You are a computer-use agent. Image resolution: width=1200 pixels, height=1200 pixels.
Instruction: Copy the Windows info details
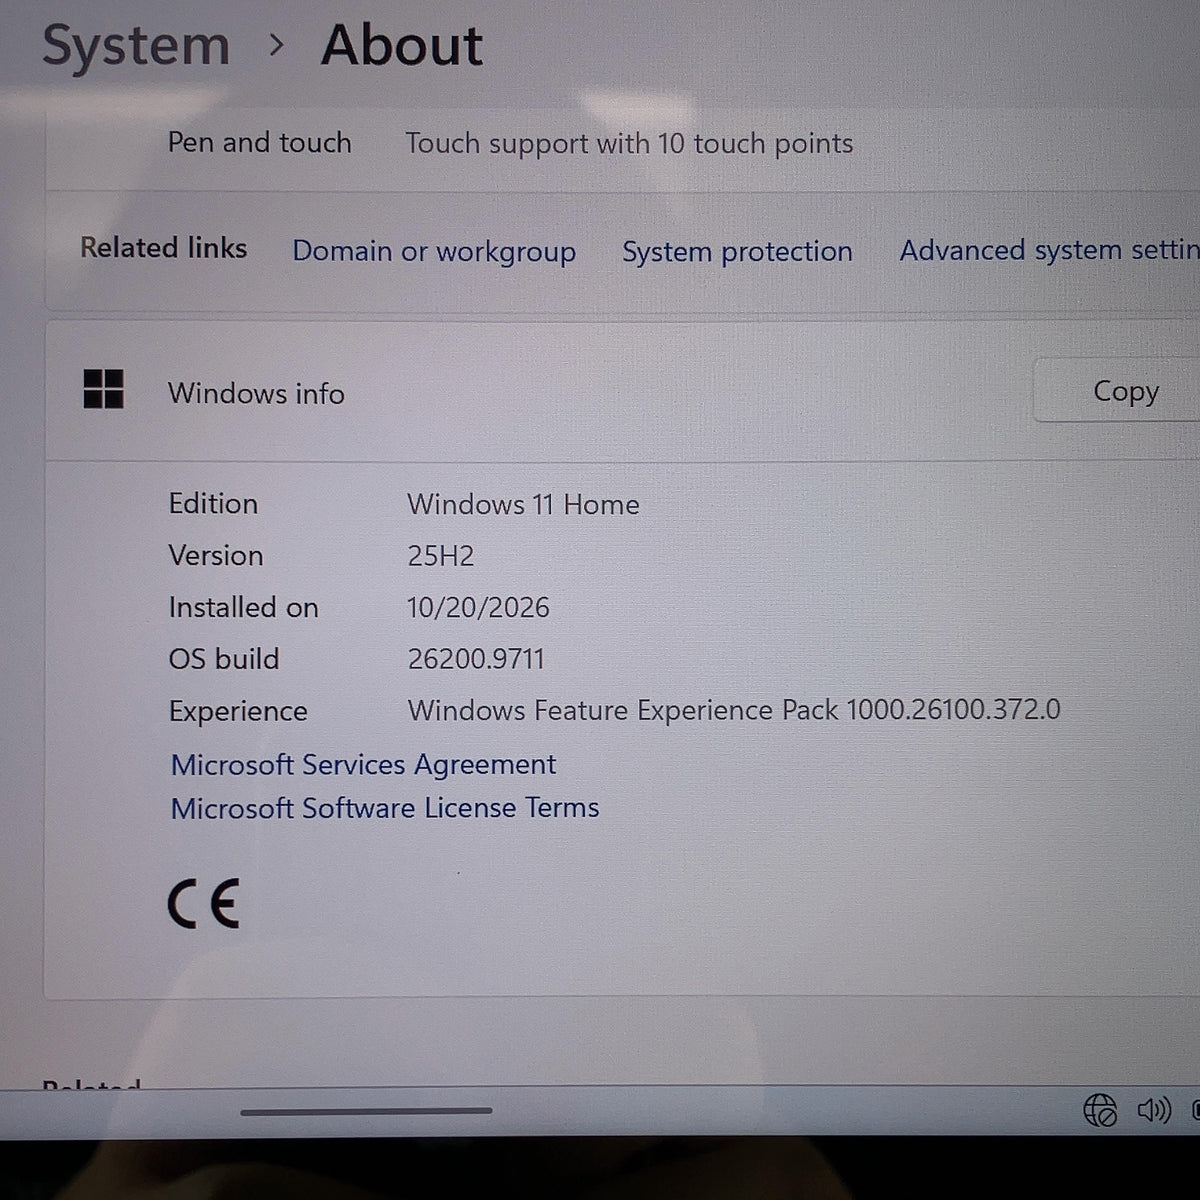(1117, 391)
